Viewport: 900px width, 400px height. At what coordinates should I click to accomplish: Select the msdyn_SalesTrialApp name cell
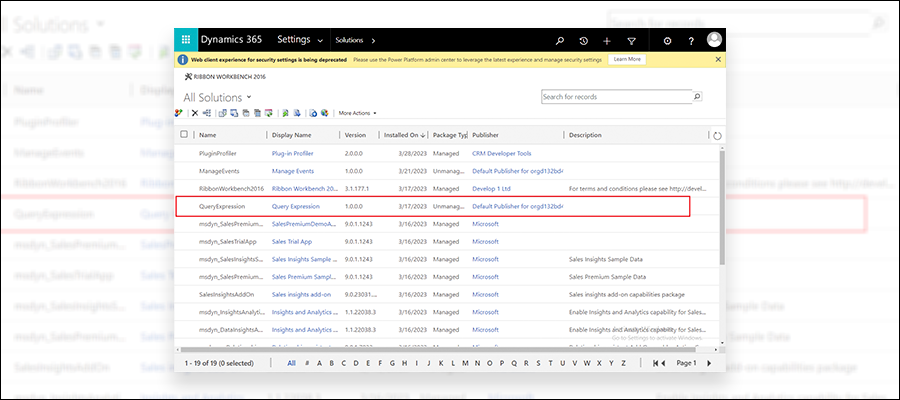tap(227, 242)
